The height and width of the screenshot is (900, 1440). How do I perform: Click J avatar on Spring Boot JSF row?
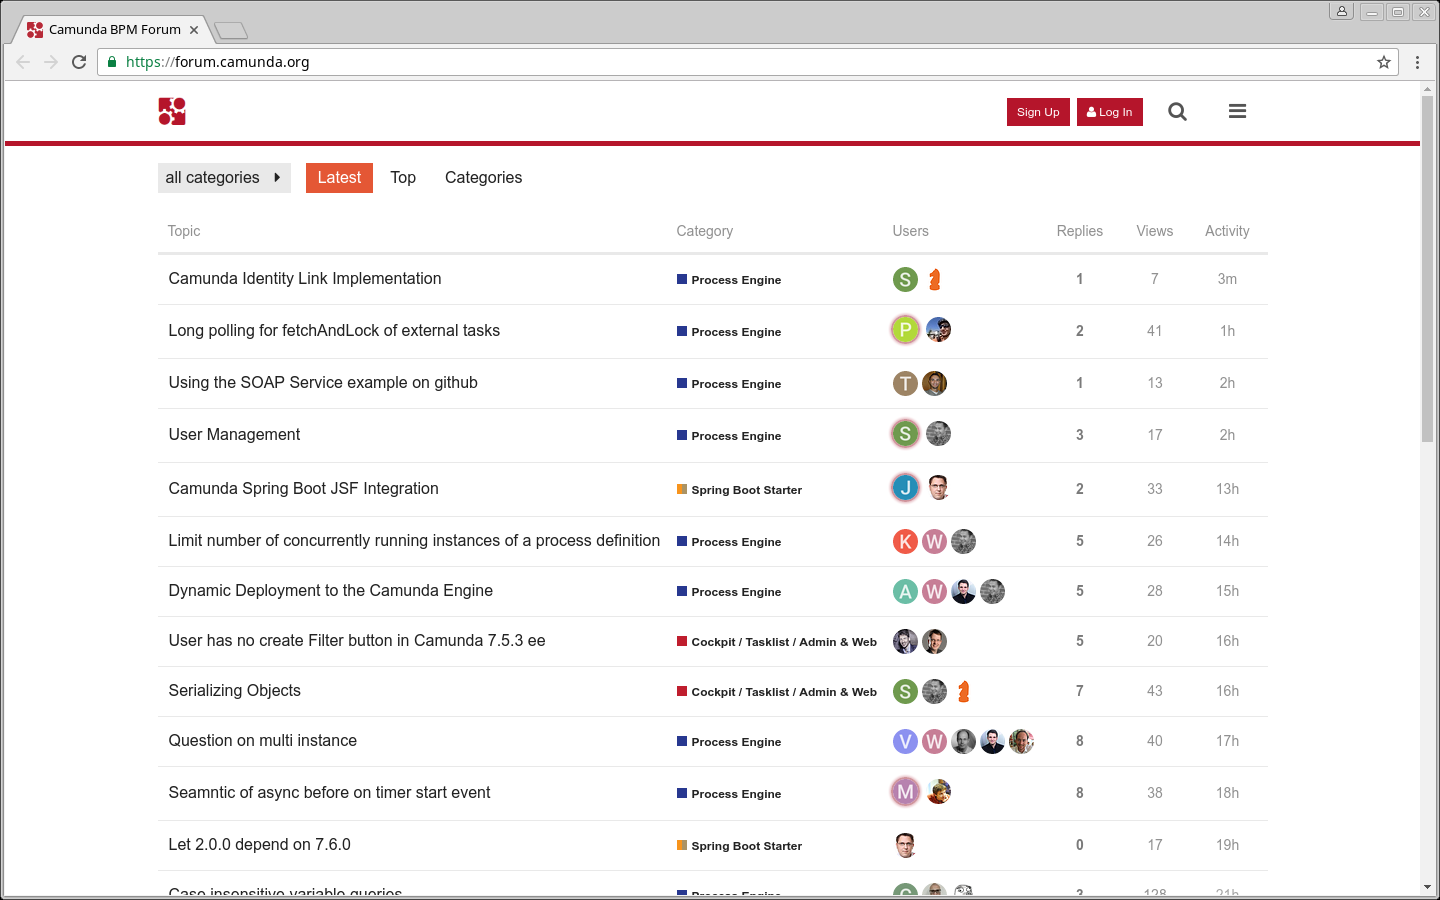(x=905, y=488)
